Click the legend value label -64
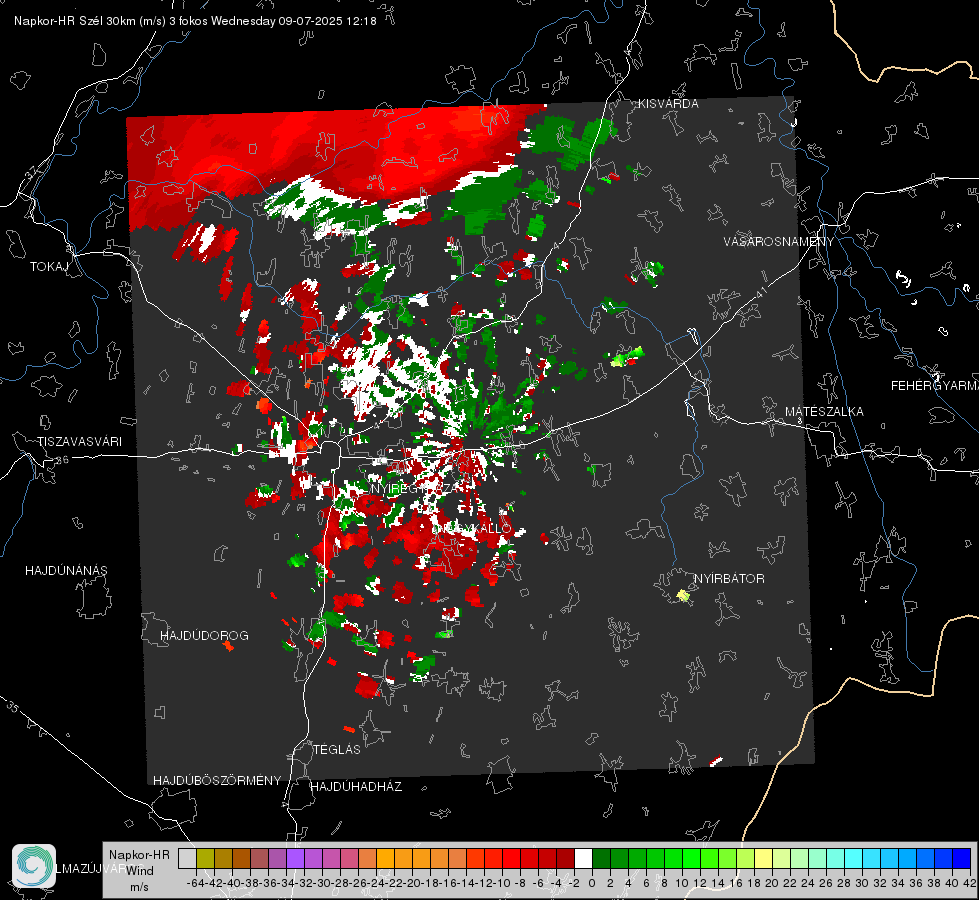Screen dimensions: 979x900 (196, 883)
